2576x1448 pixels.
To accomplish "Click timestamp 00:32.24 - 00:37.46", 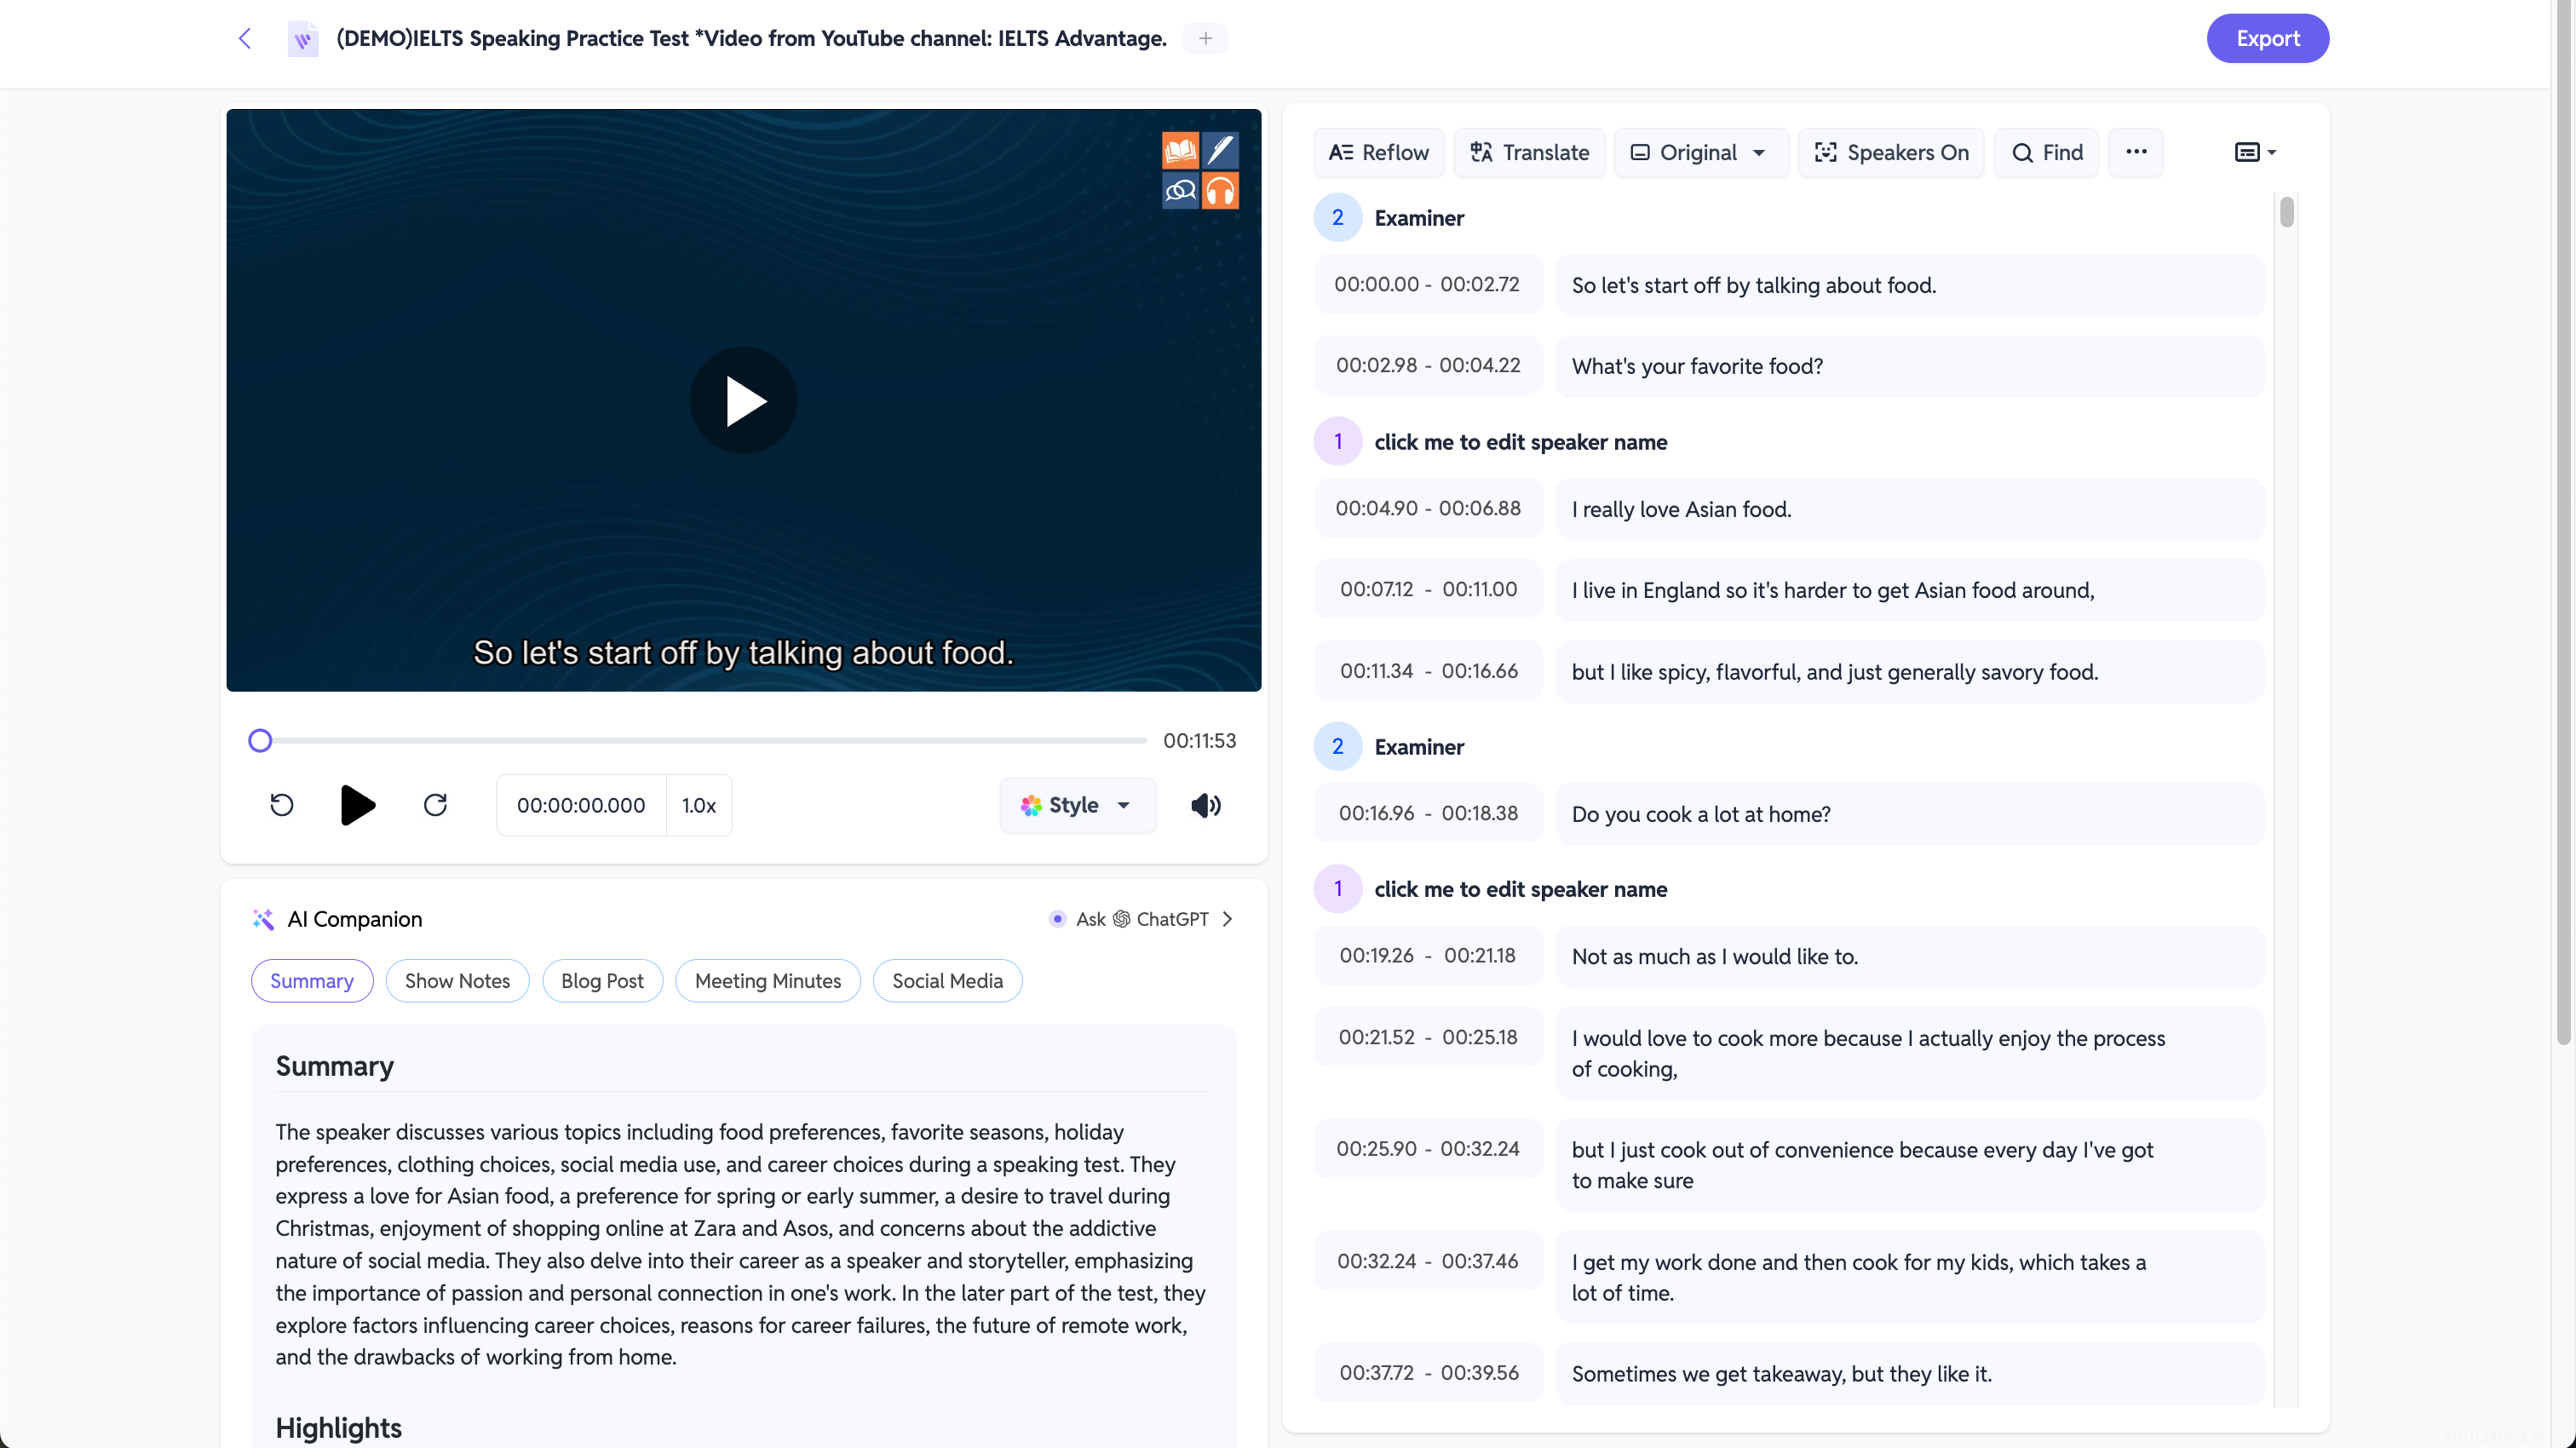I will point(1428,1261).
